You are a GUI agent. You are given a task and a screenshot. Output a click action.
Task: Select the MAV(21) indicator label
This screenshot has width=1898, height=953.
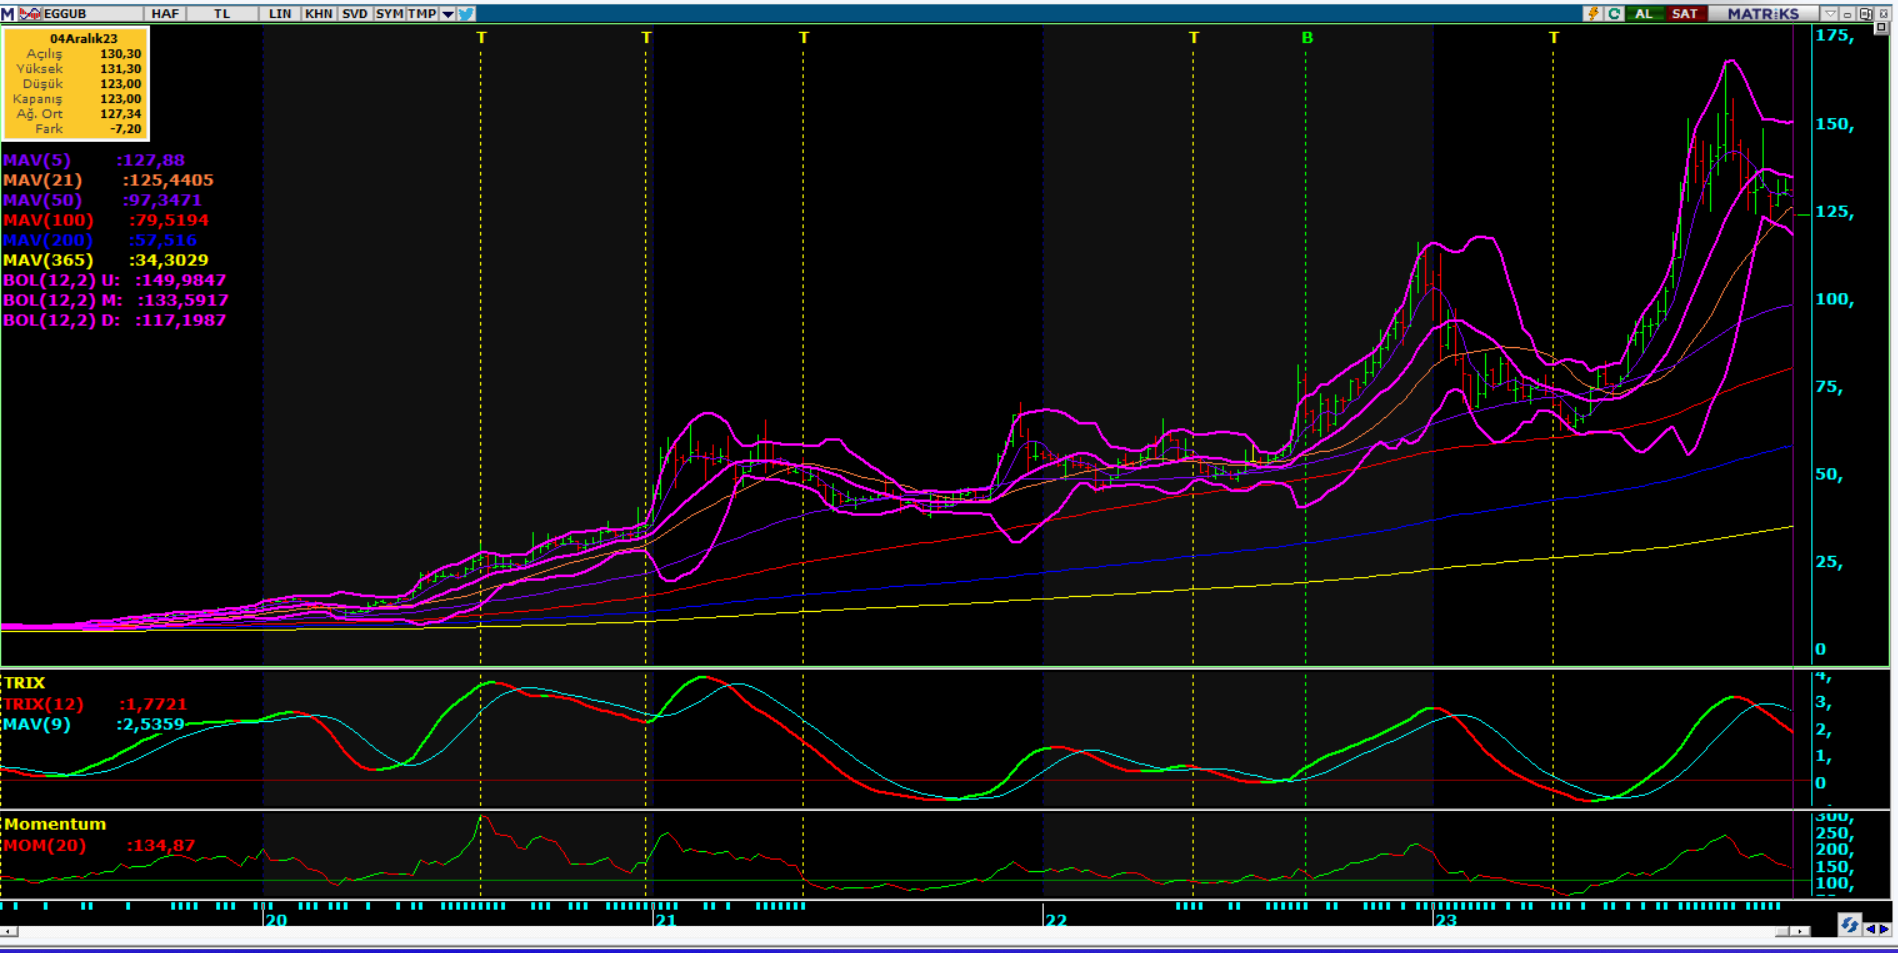tap(42, 180)
